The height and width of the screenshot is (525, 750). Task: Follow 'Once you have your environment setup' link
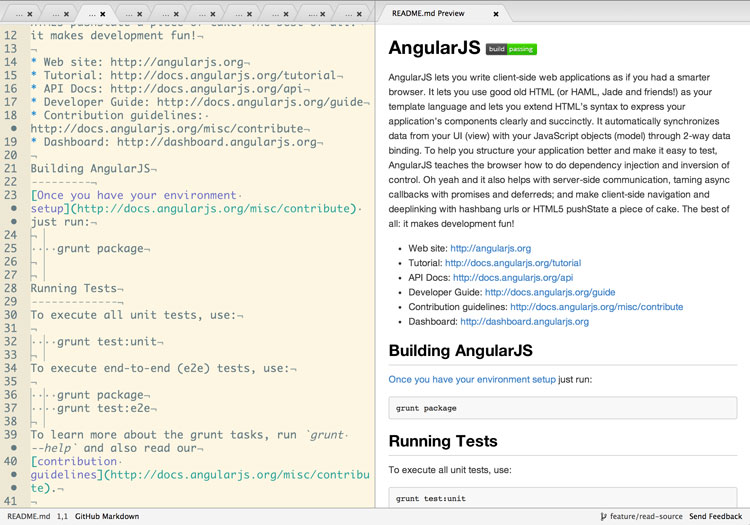point(472,380)
